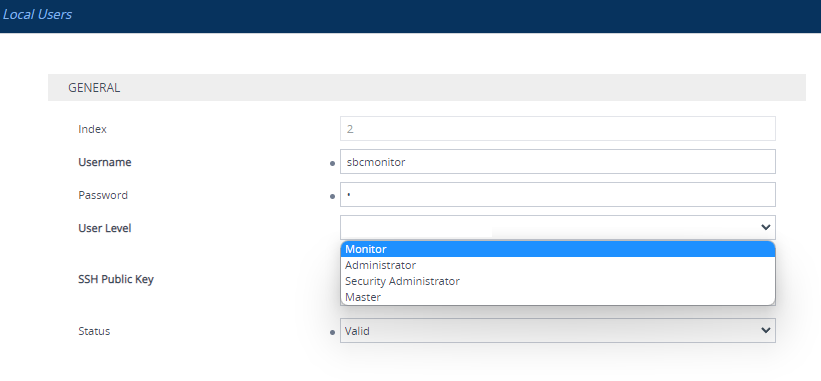Open the User Level dropdown
This screenshot has height=381, width=821.
pyautogui.click(x=558, y=228)
